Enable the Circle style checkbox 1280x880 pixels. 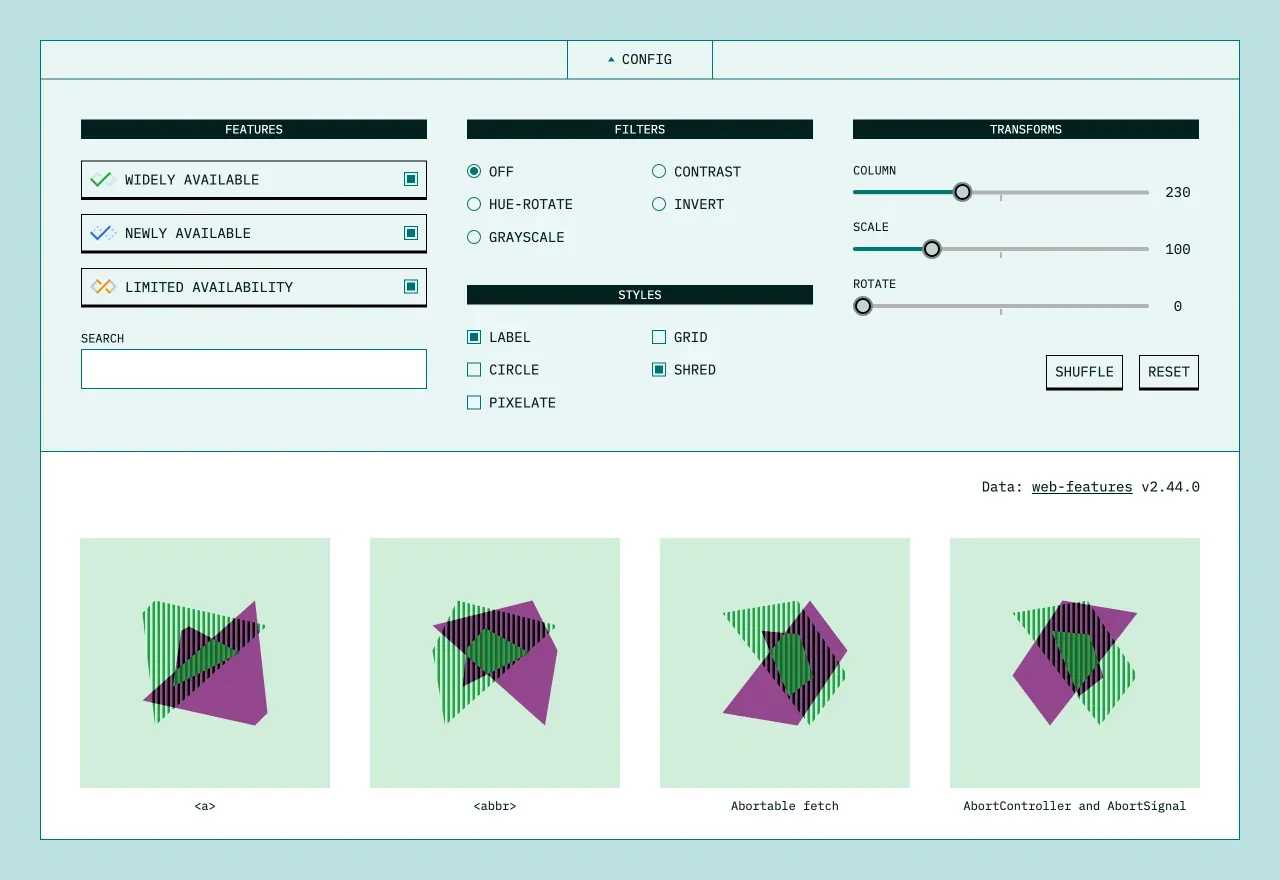click(474, 370)
